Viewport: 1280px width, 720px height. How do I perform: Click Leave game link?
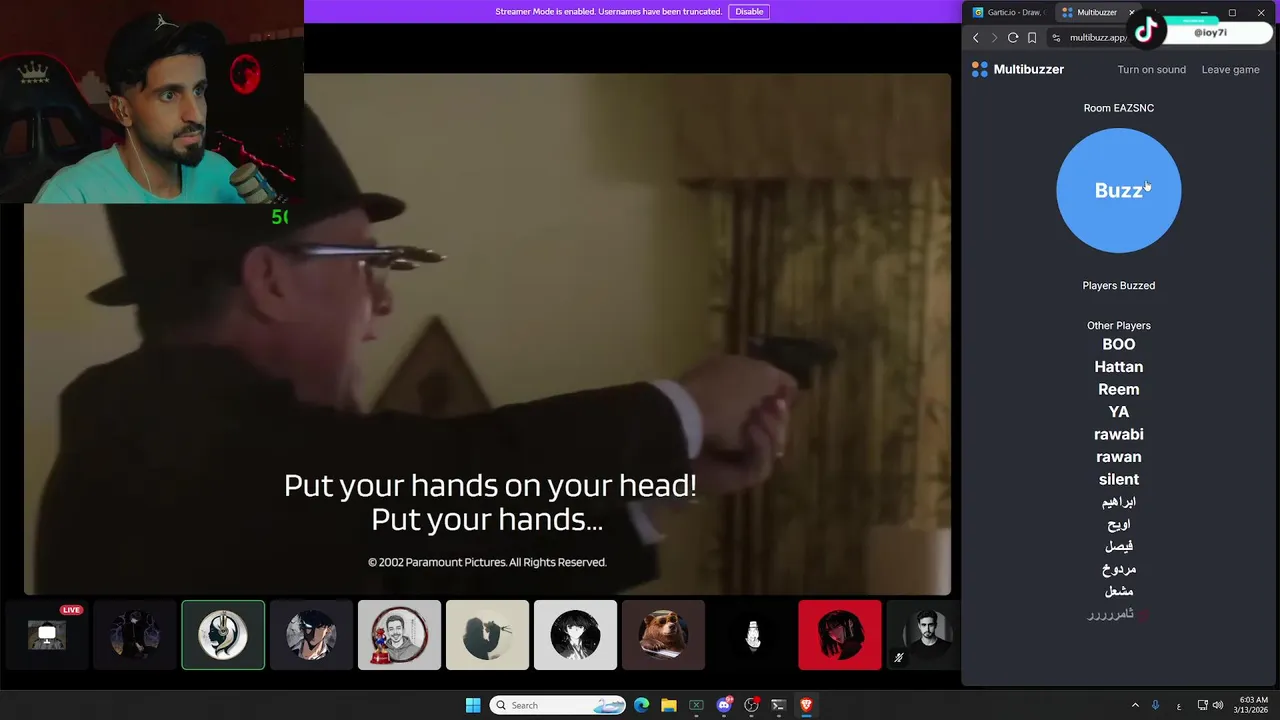point(1230,69)
